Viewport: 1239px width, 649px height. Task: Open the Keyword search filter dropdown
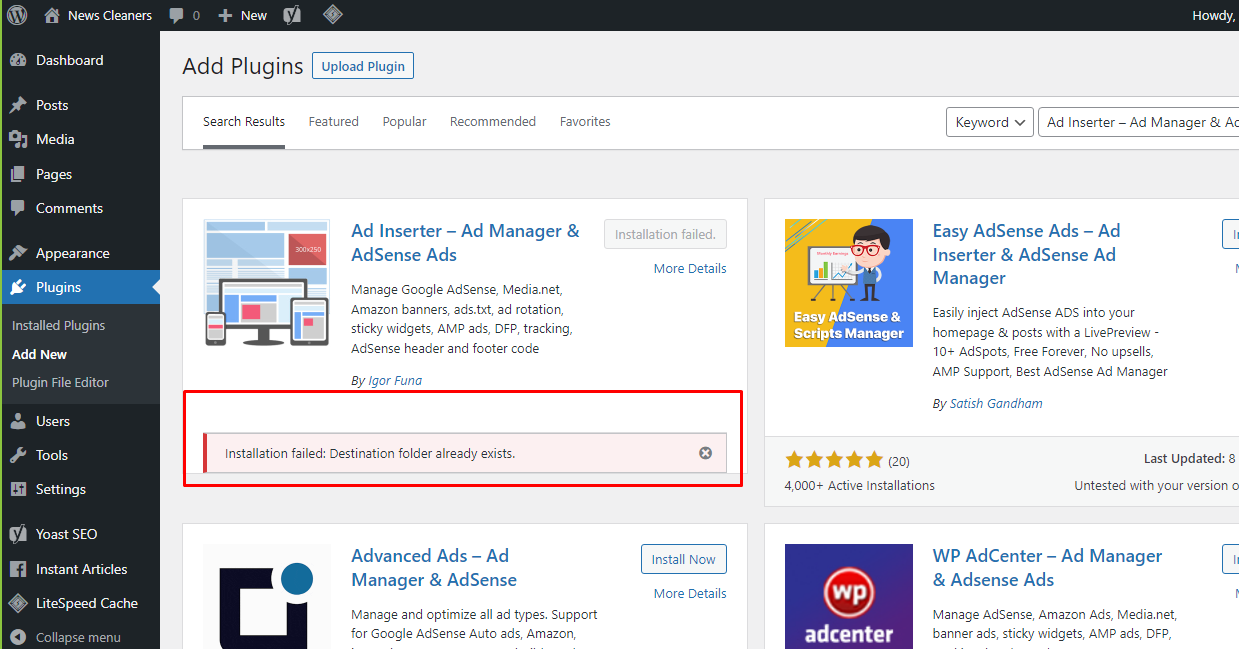[989, 121]
